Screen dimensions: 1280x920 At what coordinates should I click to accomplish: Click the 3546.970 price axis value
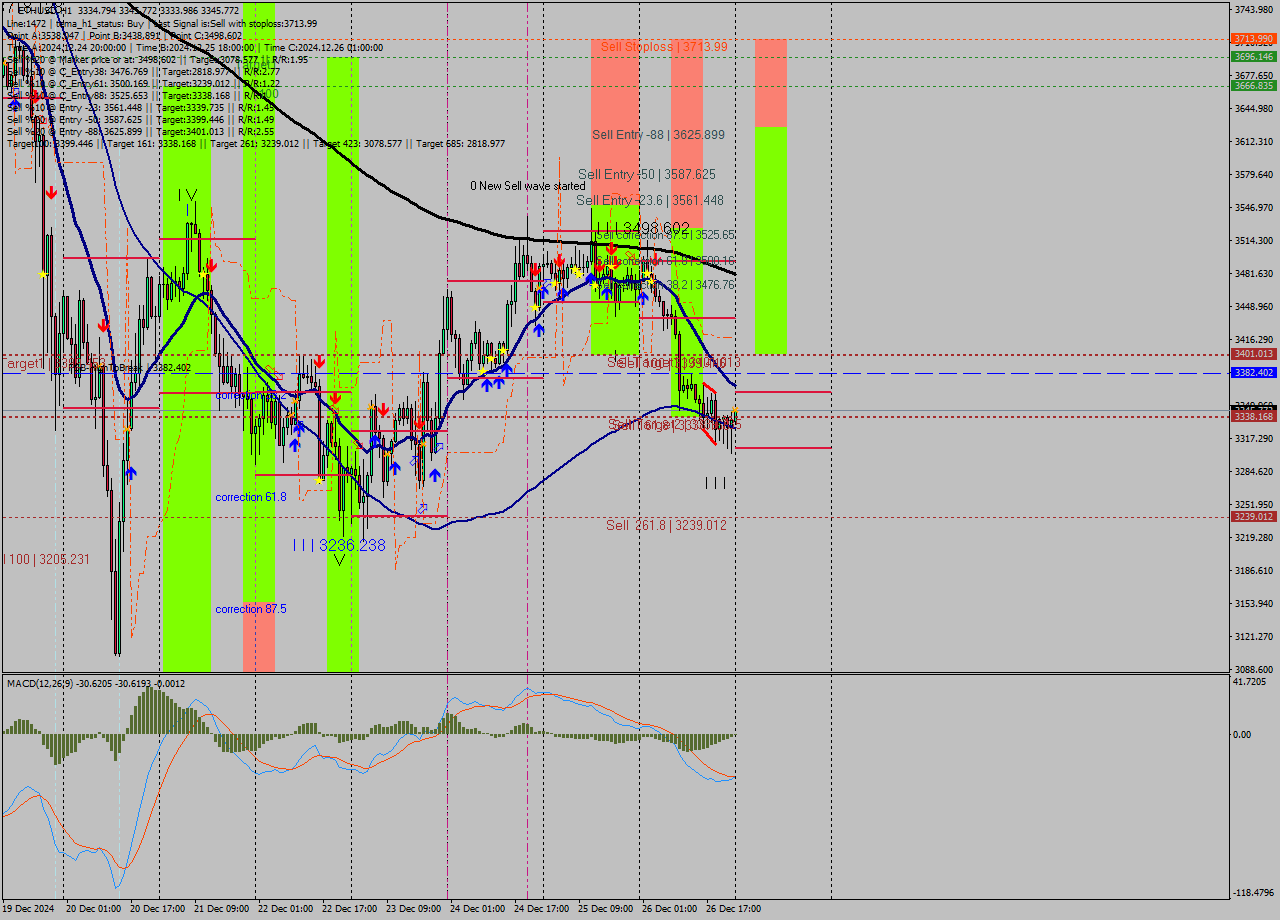pyautogui.click(x=1254, y=208)
